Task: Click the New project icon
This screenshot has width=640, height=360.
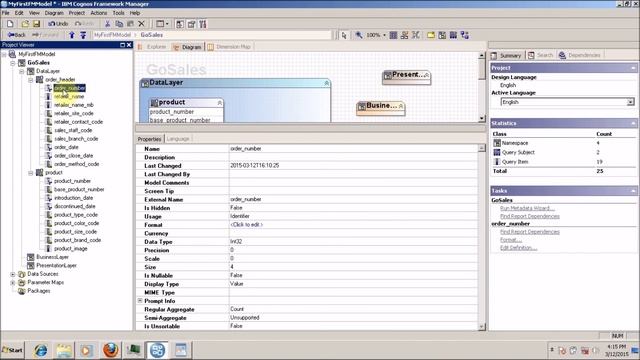Action: (x=10, y=24)
